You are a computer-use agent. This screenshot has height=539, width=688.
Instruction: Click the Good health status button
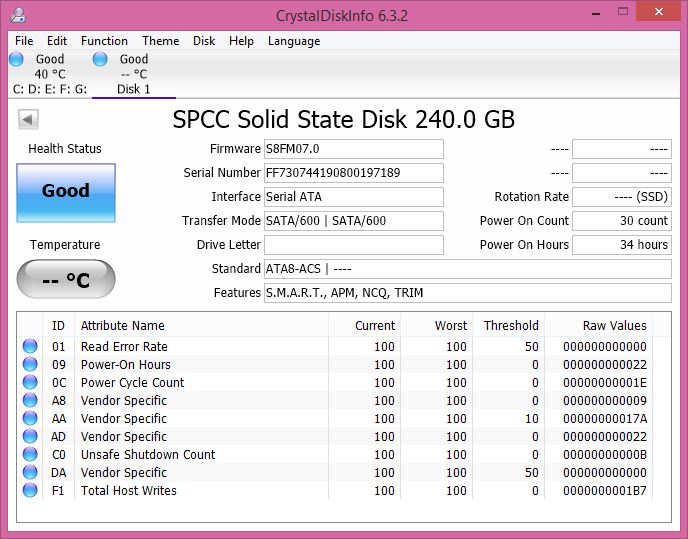pyautogui.click(x=66, y=193)
